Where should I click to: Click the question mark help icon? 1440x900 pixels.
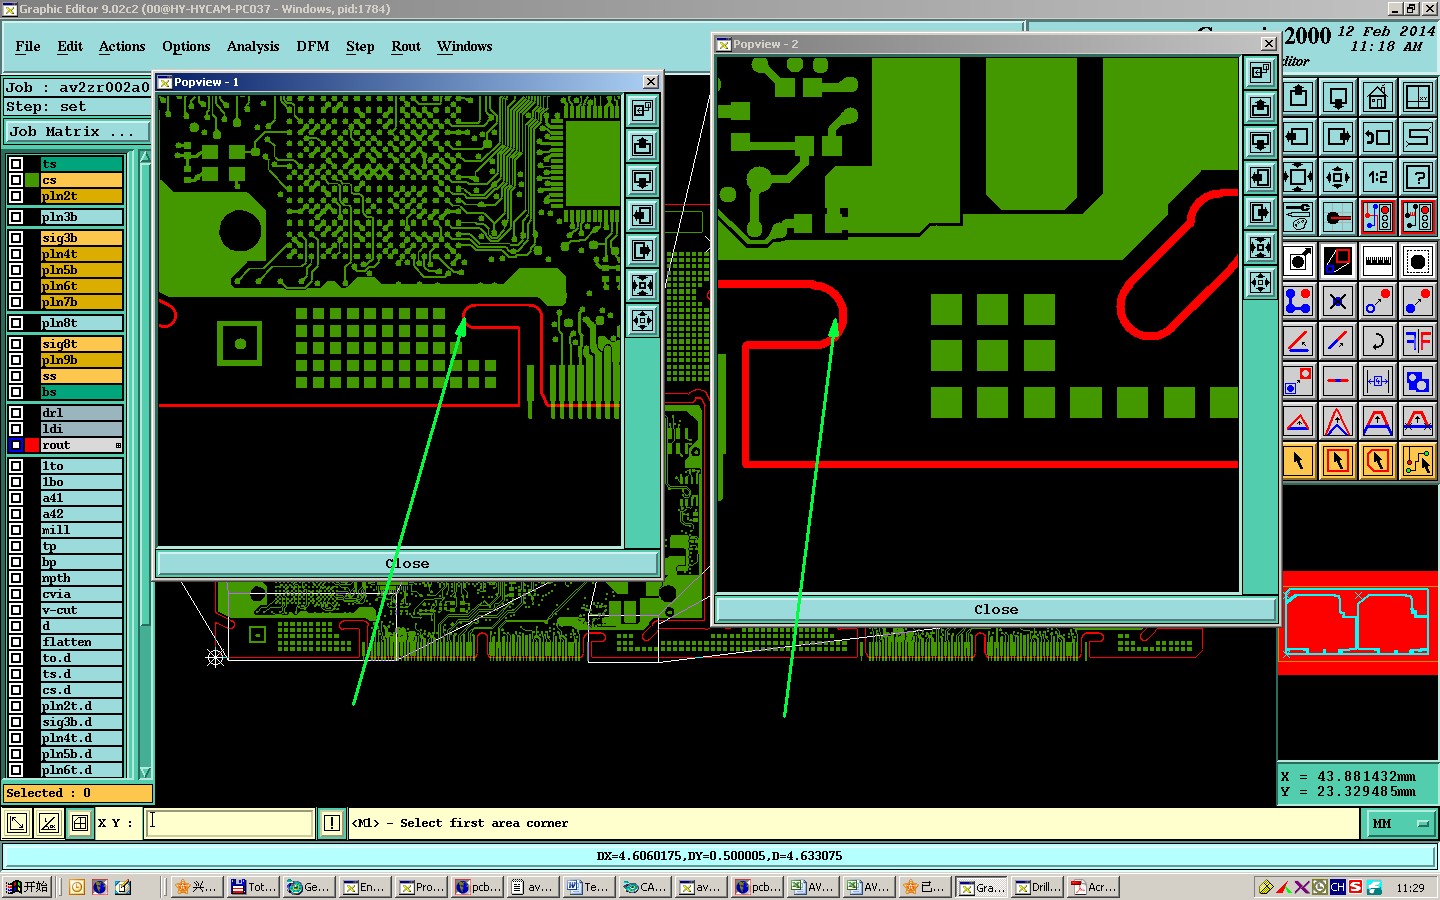[1418, 178]
